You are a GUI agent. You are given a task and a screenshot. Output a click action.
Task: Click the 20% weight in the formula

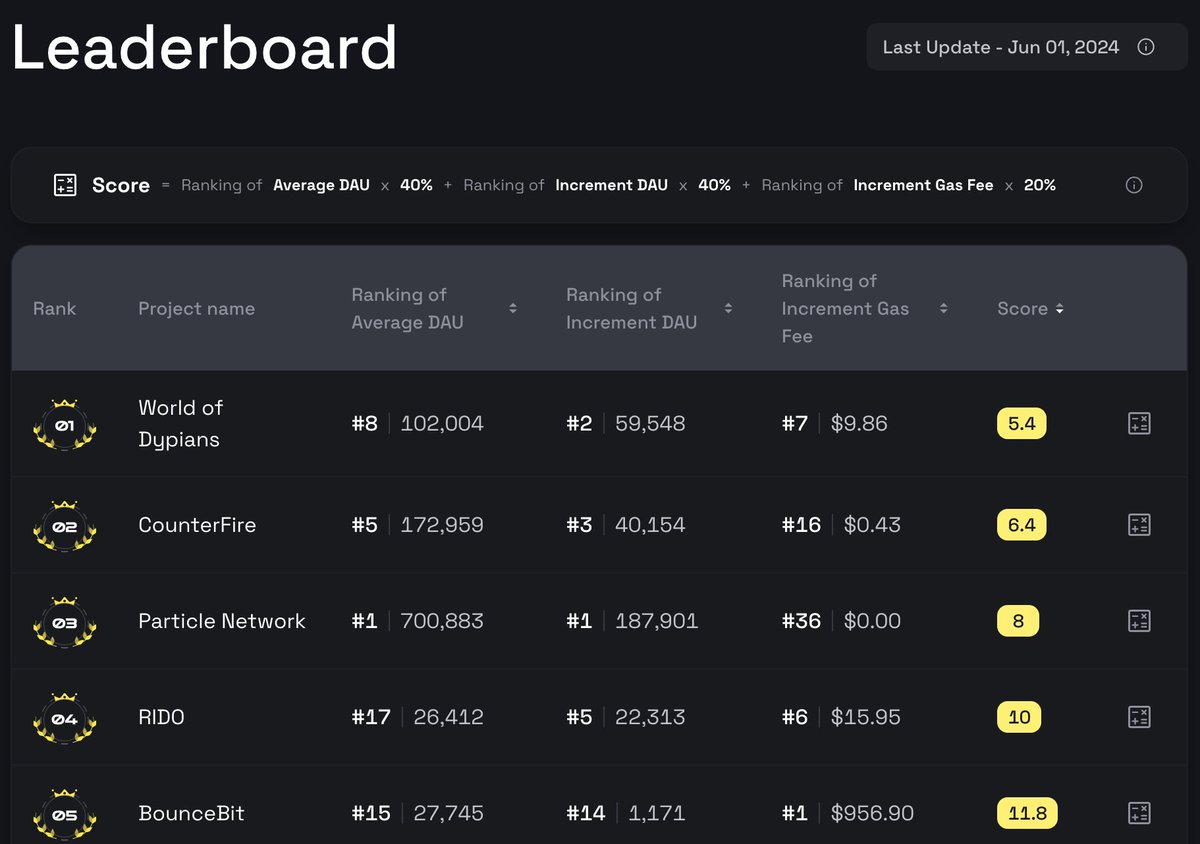[1040, 185]
